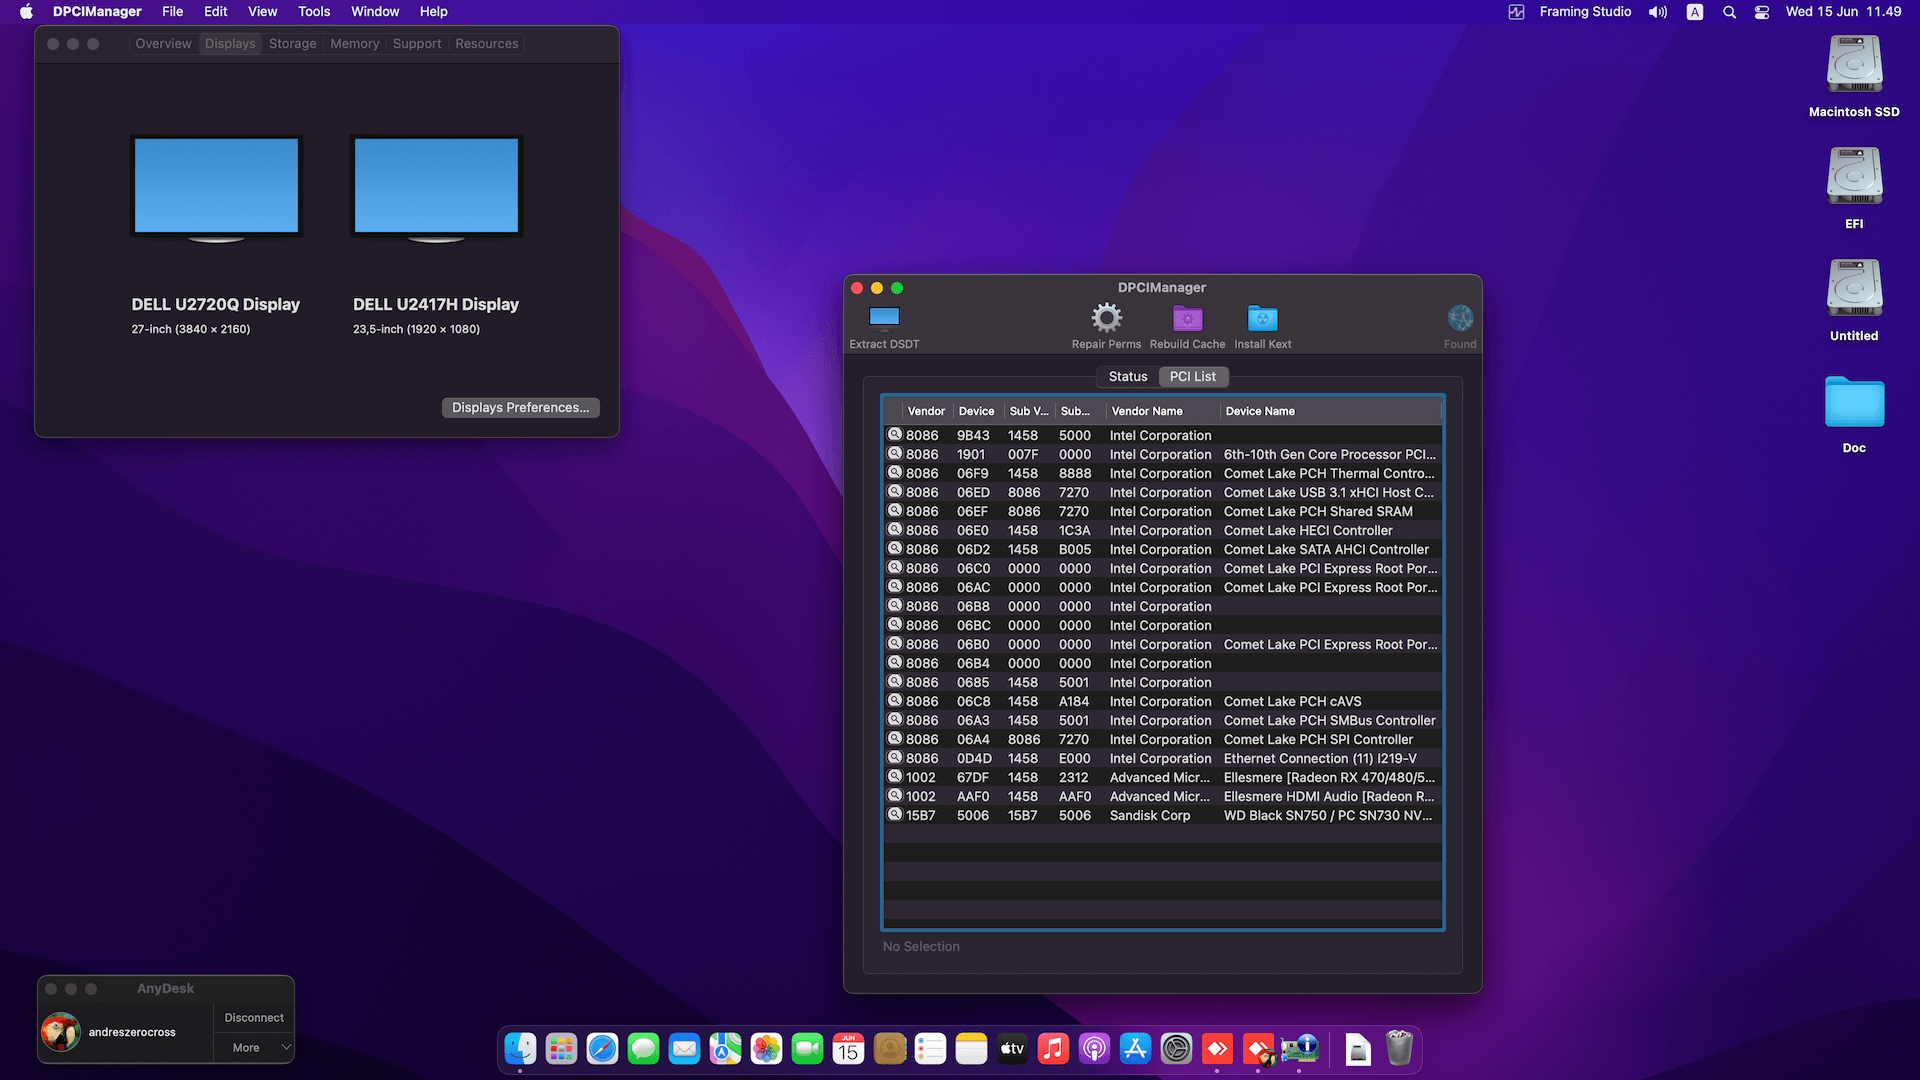The image size is (1920, 1080).
Task: Click magnifier icon for Ethernet Connection I219-V row
Action: pos(895,758)
